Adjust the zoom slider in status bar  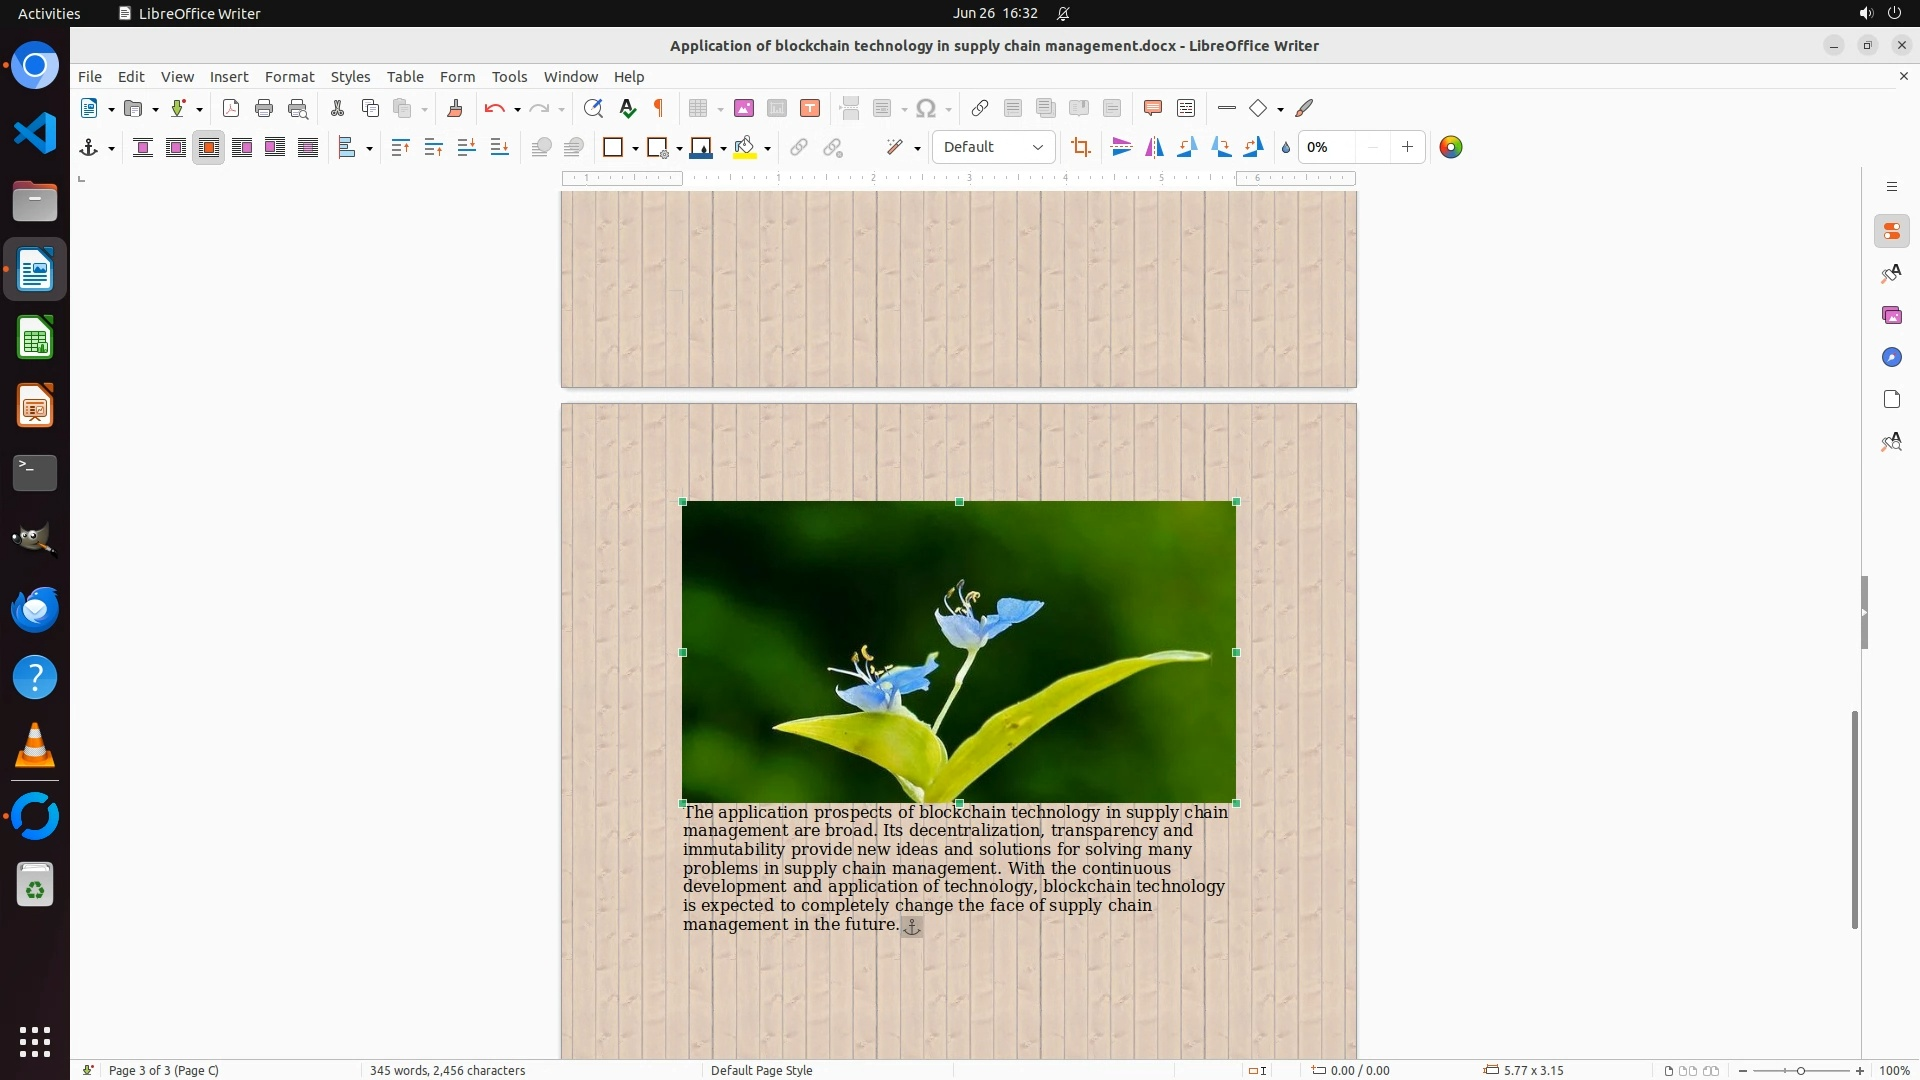[x=1800, y=1070]
